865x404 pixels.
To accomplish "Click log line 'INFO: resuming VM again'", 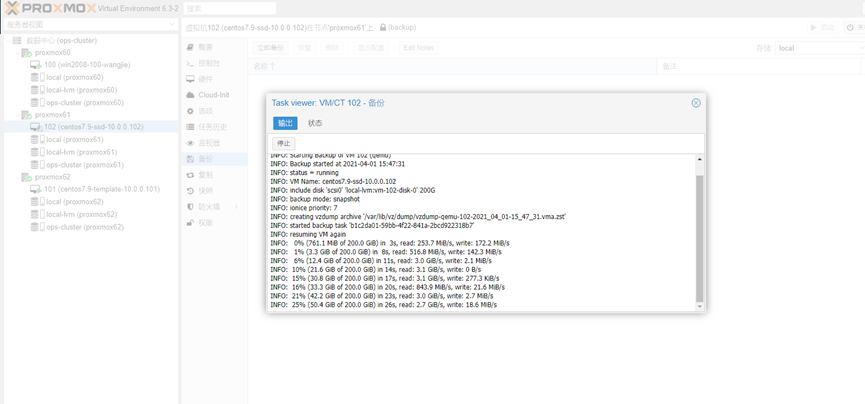I will pos(308,234).
